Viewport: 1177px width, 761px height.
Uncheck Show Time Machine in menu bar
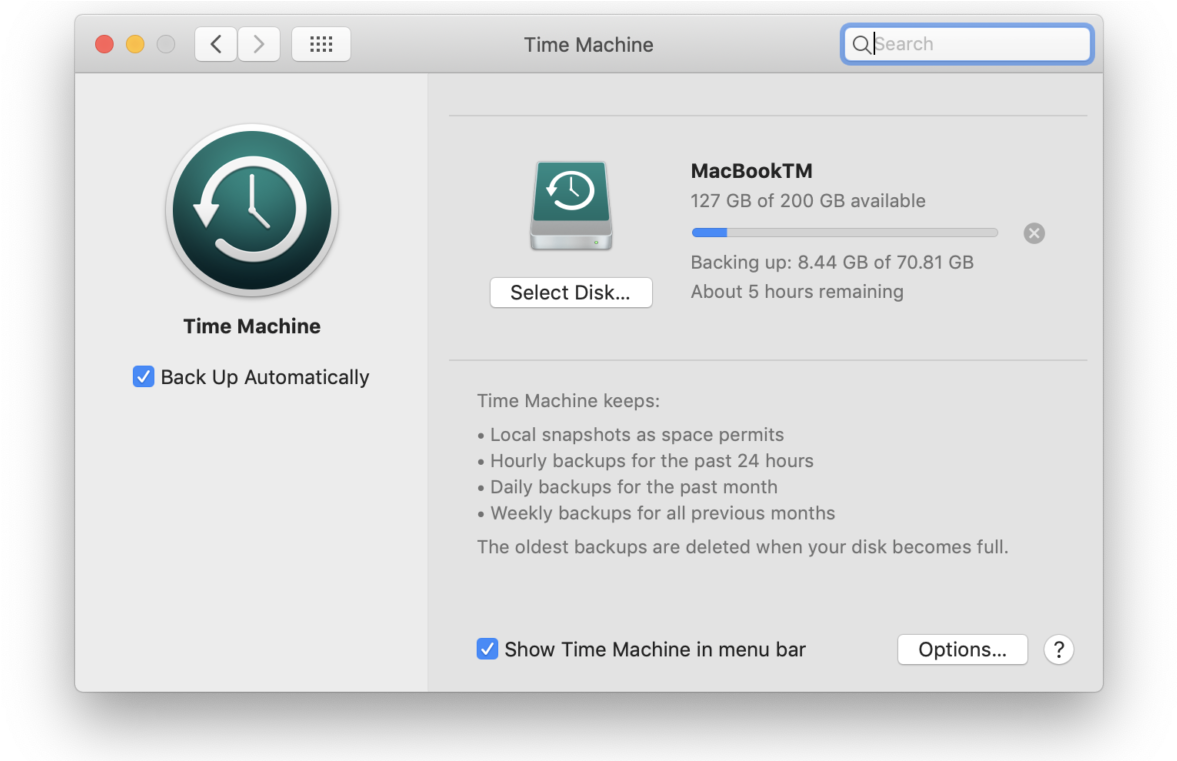click(487, 649)
